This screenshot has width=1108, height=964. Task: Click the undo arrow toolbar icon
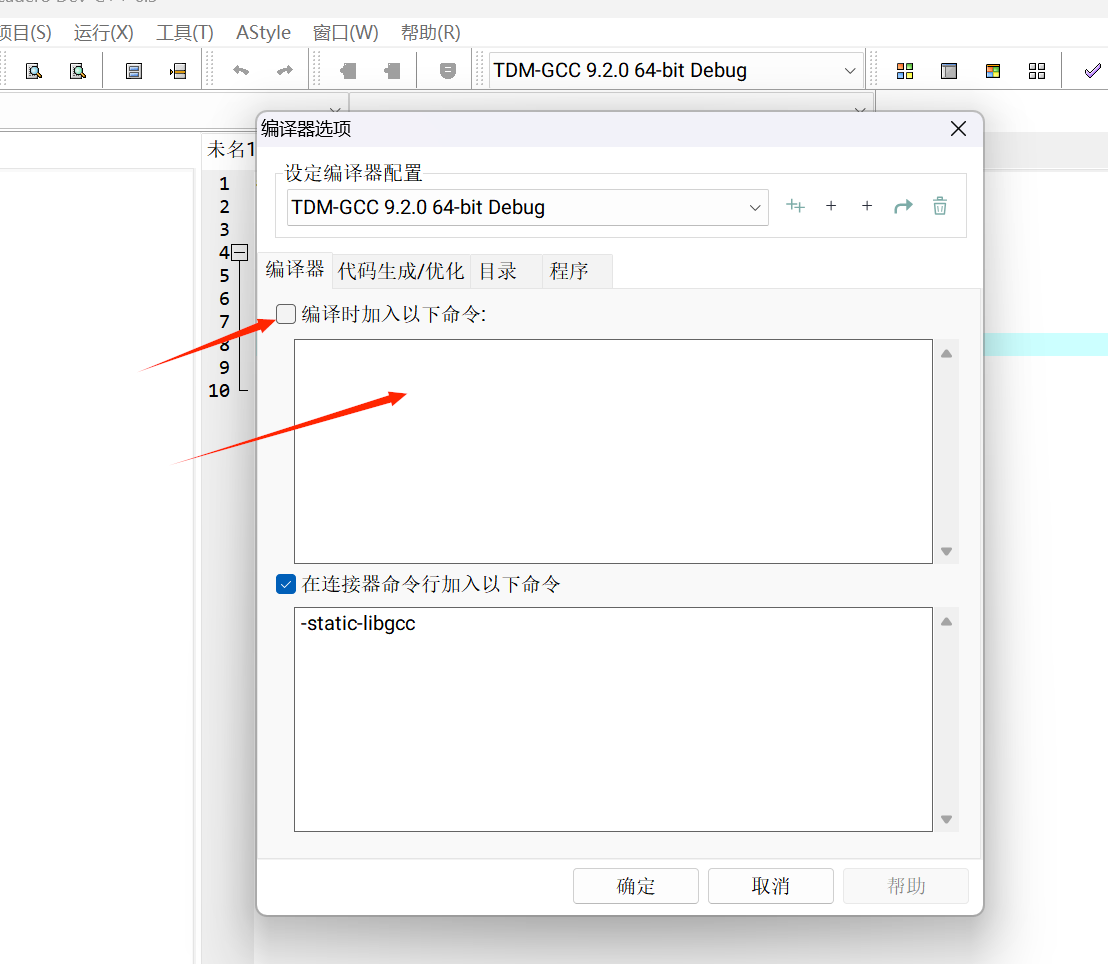241,71
